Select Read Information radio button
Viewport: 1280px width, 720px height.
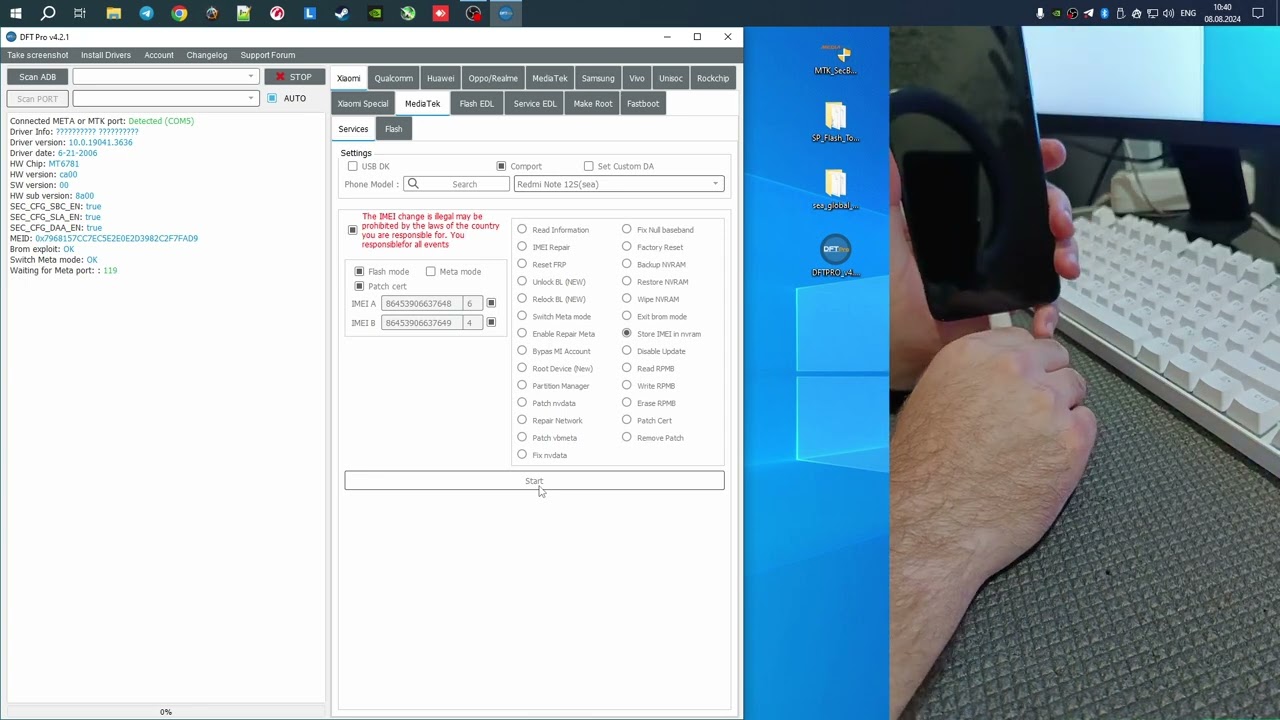(x=522, y=230)
